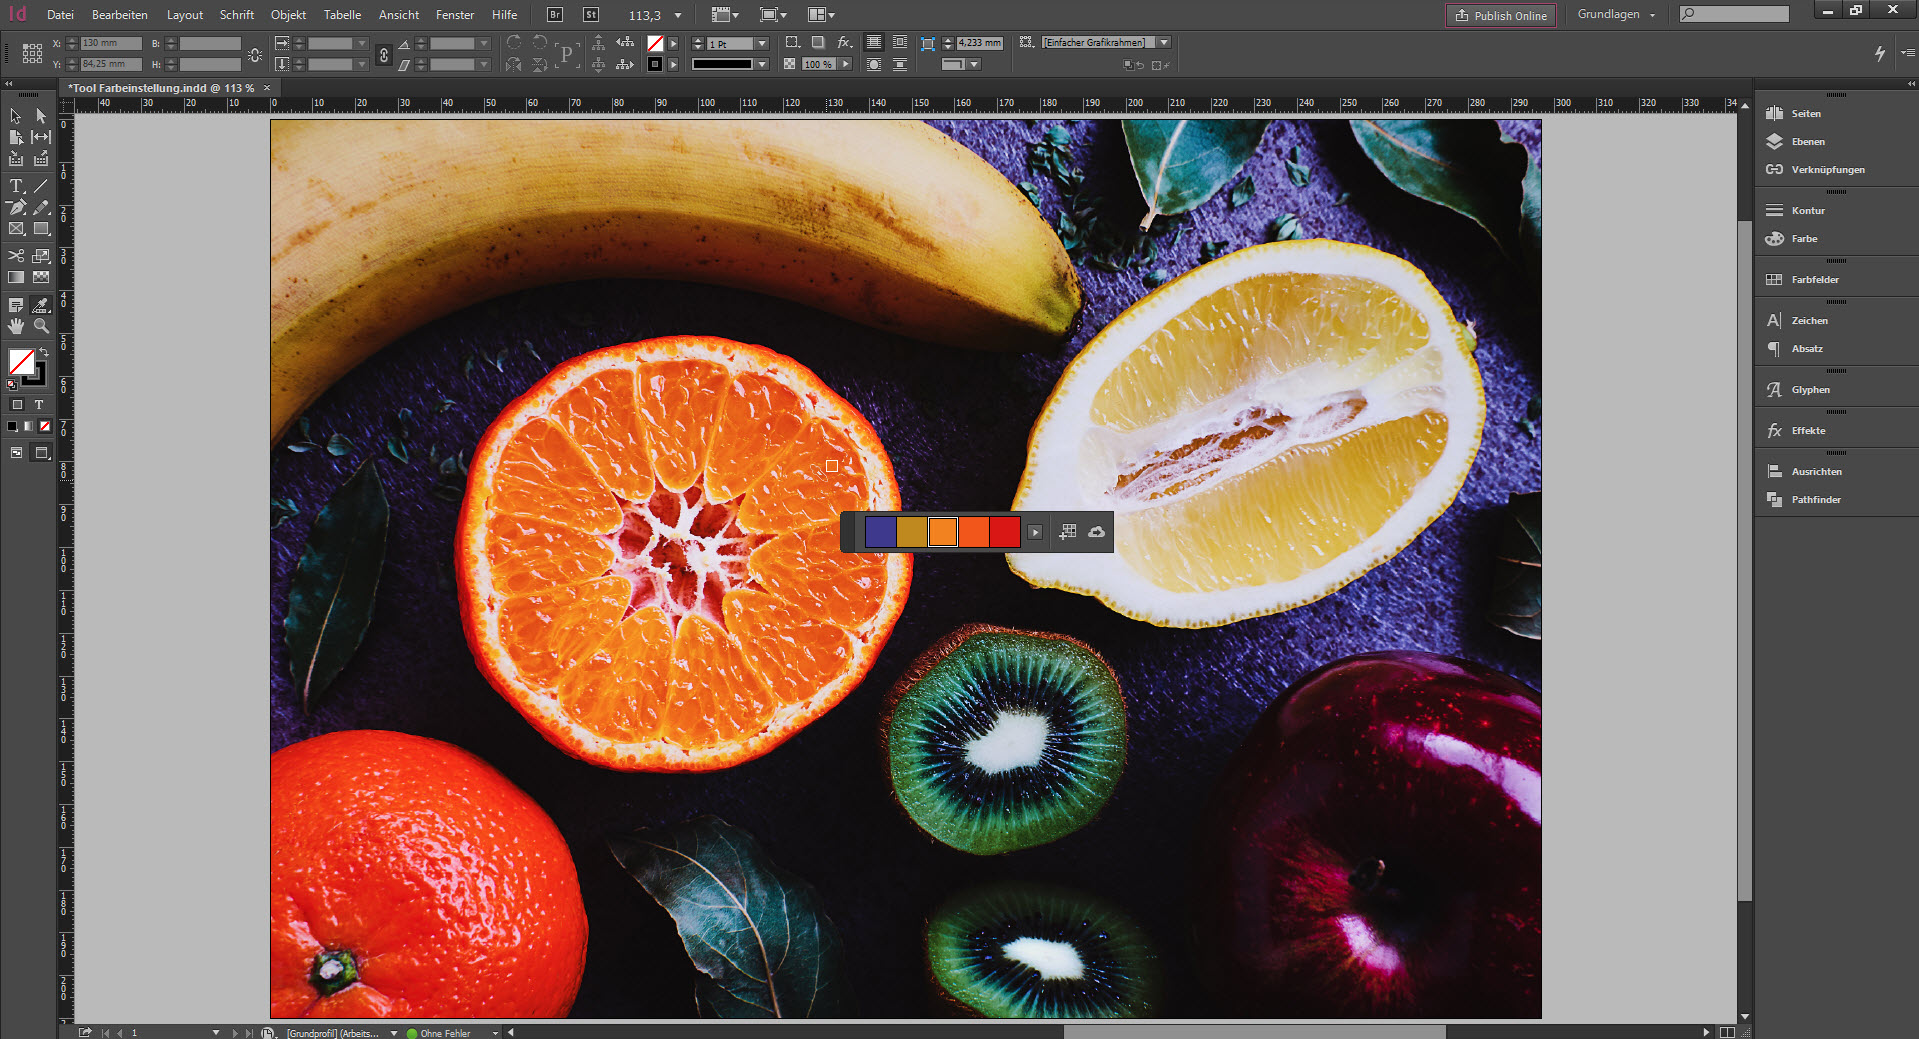Toggle formatting affects text
Image resolution: width=1919 pixels, height=1039 pixels.
pyautogui.click(x=39, y=405)
